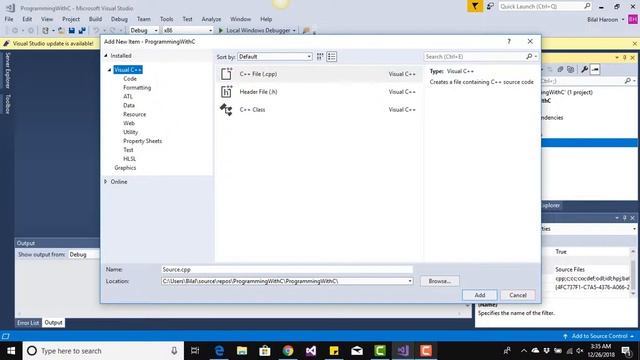Switch item list to small icons view

(331, 57)
